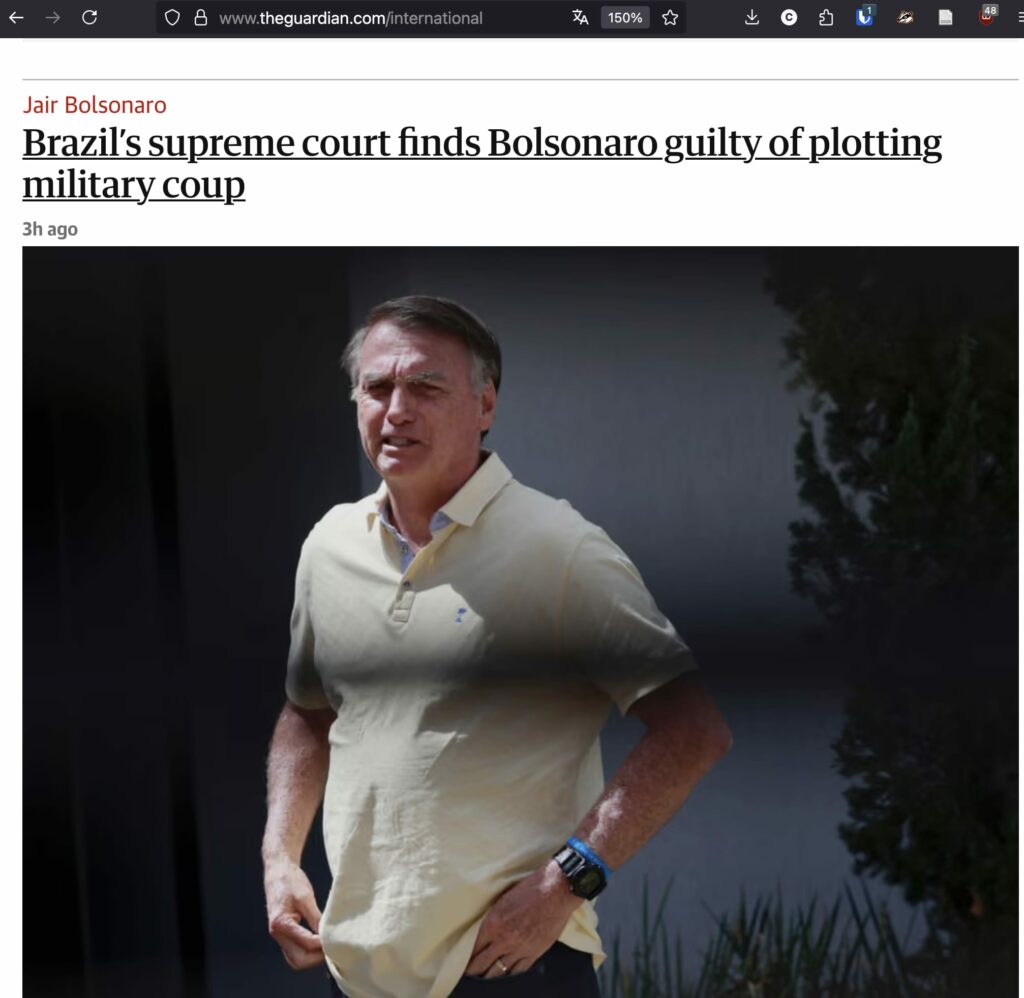
Task: Bookmark this page with the star
Action: pyautogui.click(x=669, y=18)
